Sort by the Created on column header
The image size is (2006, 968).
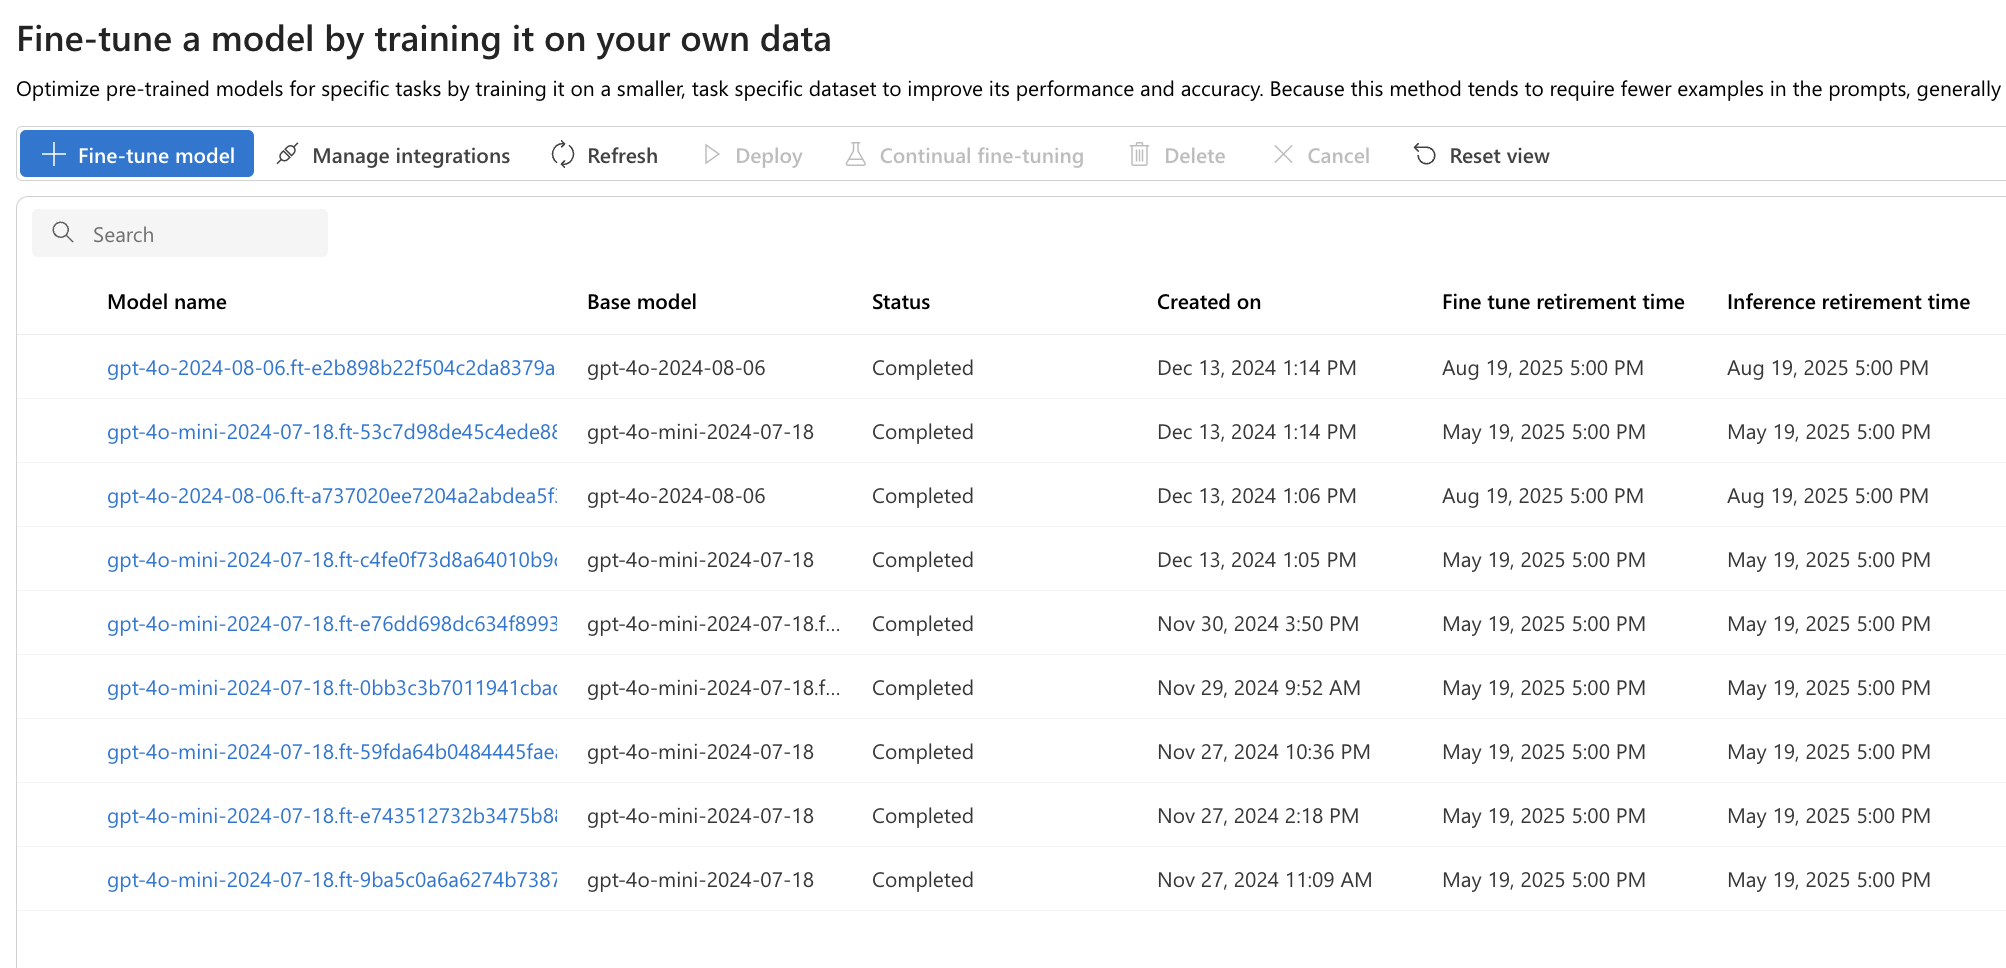[x=1209, y=302]
